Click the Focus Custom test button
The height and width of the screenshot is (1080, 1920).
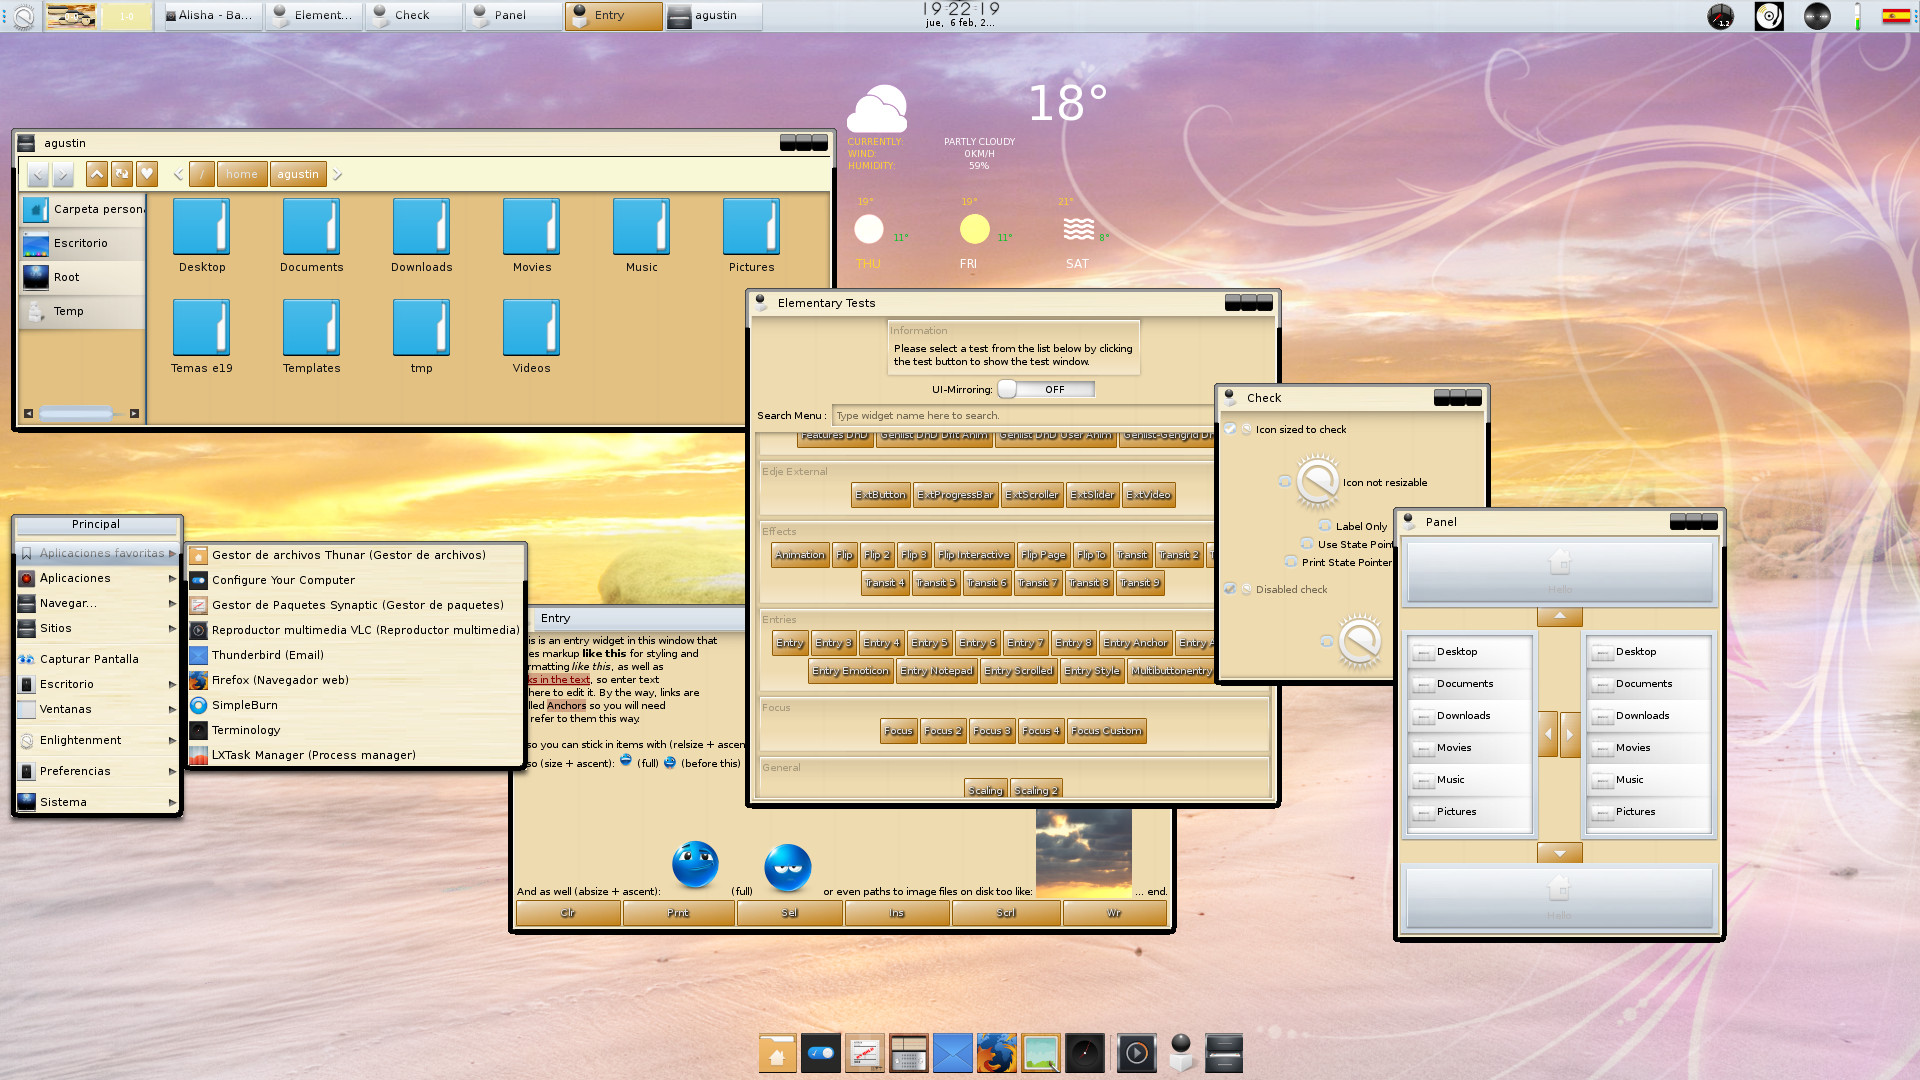1106,731
